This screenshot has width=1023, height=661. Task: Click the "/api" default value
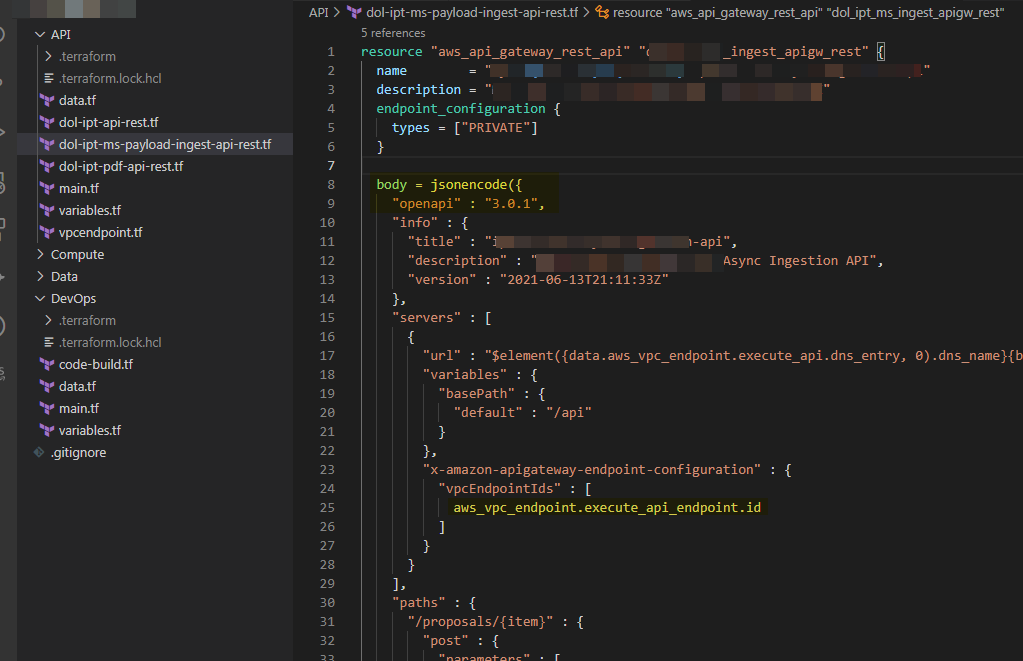(569, 412)
